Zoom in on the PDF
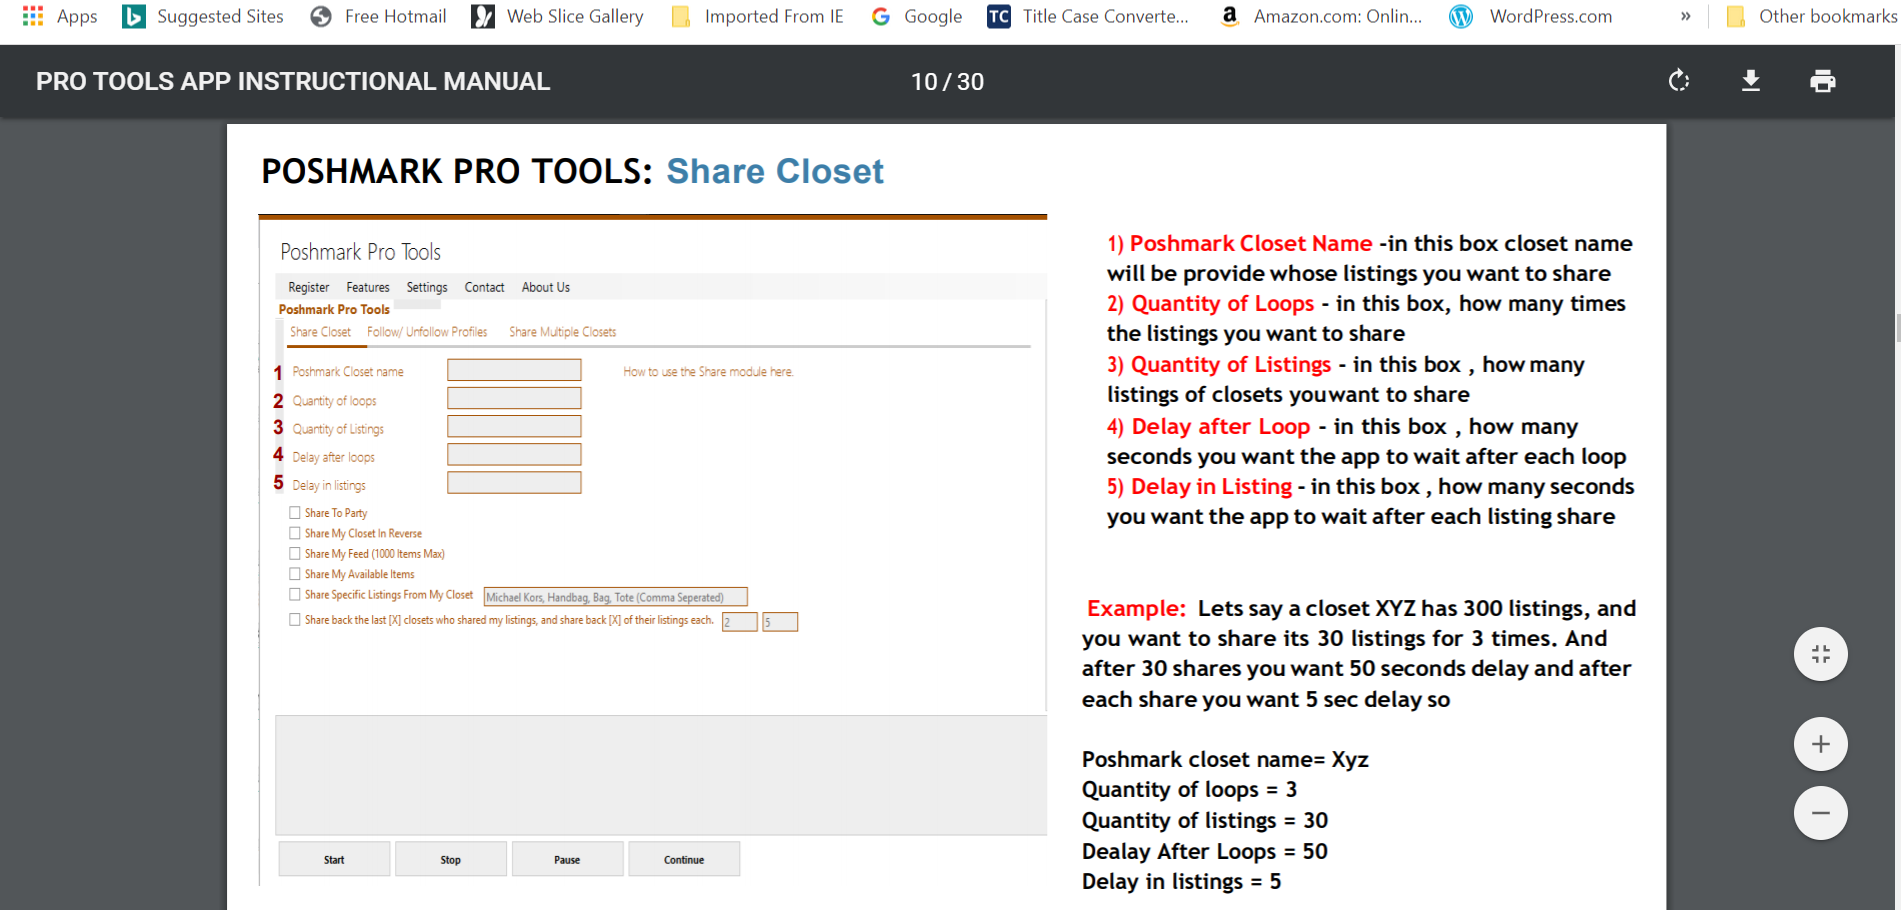 (1821, 744)
